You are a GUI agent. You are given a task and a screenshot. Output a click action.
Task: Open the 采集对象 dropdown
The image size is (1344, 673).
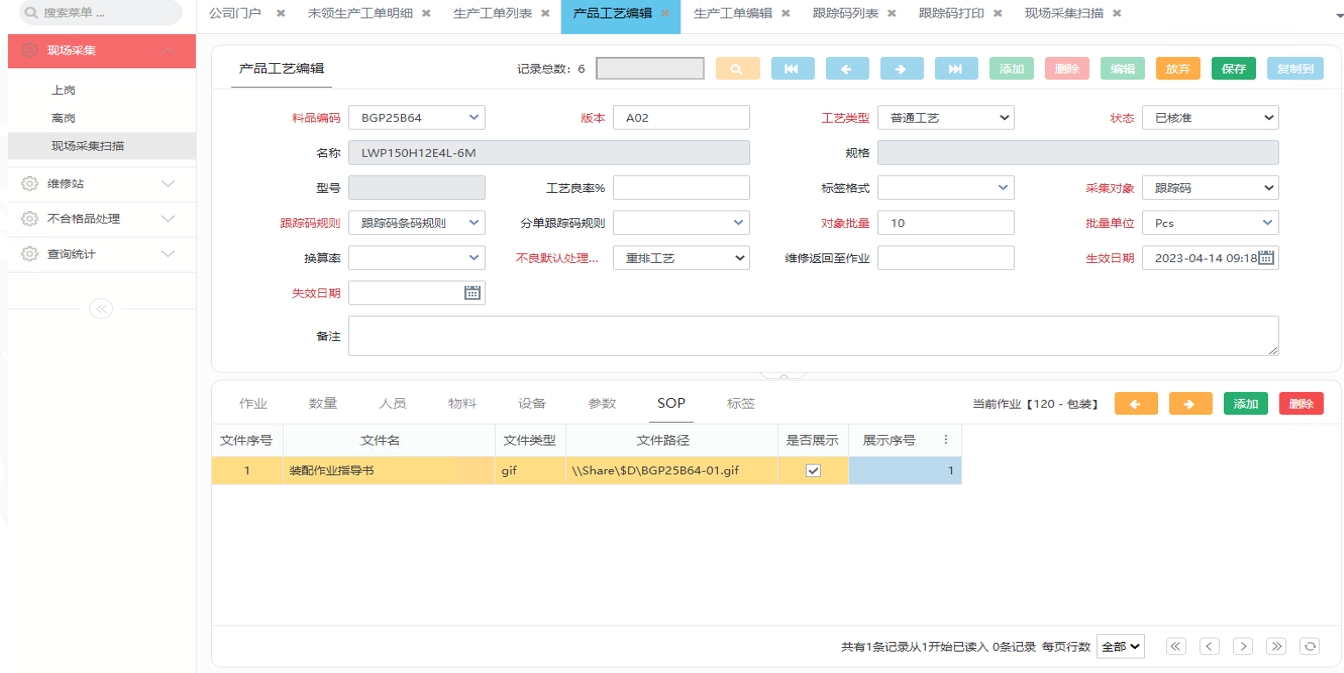pos(1210,188)
